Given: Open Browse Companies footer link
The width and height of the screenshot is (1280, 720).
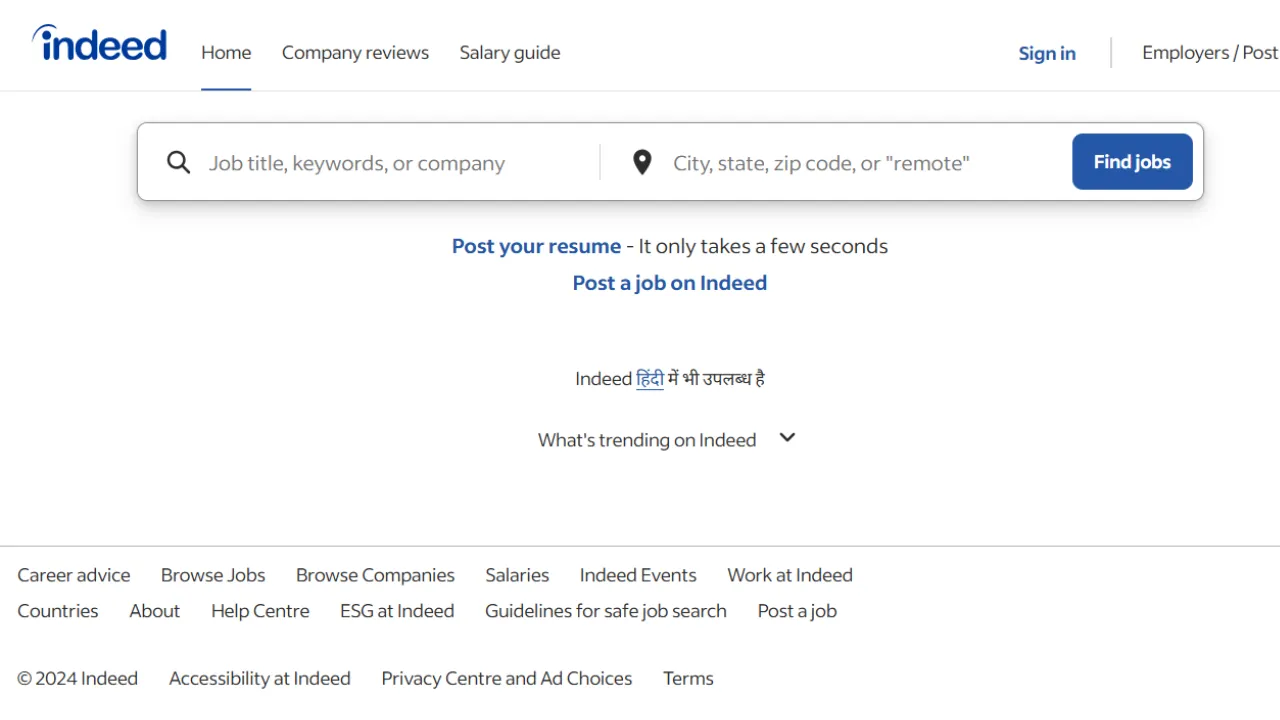Looking at the screenshot, I should (375, 575).
